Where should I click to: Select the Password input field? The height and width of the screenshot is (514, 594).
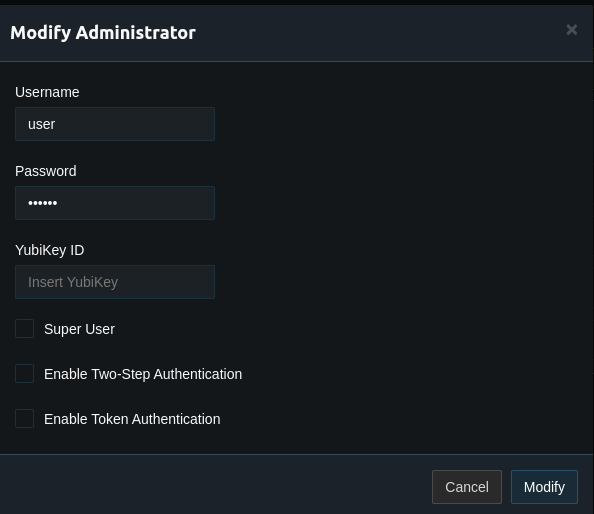(115, 203)
